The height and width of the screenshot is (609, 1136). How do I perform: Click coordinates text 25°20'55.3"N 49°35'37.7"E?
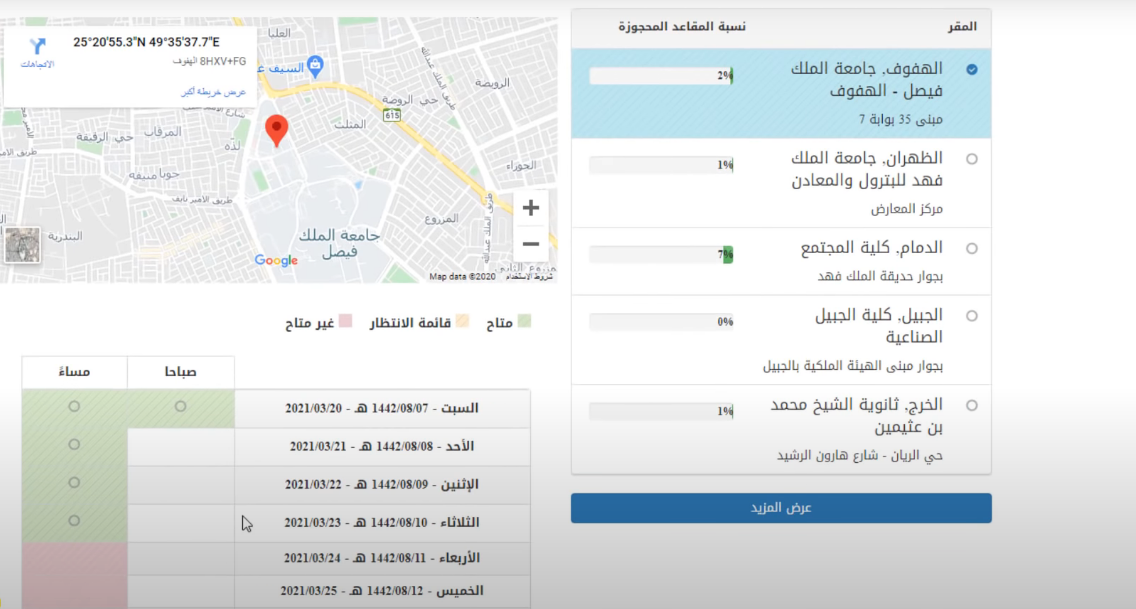pyautogui.click(x=146, y=42)
